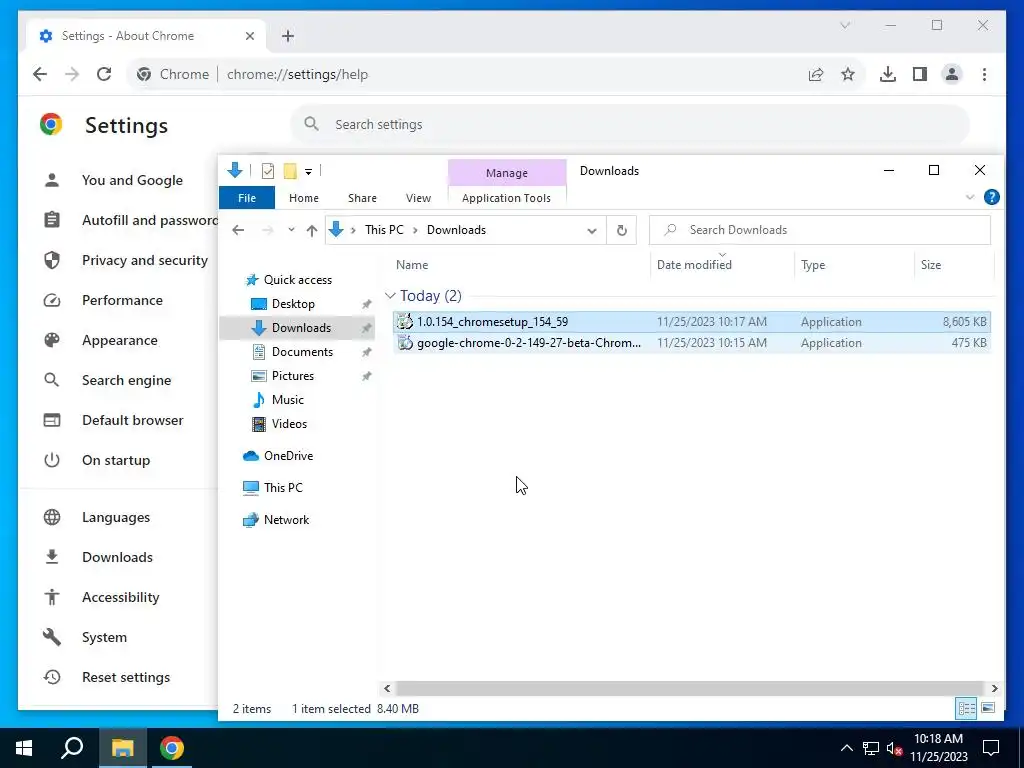Open address bar previous locations dropdown
Viewport: 1024px width, 768px height.
[592, 231]
